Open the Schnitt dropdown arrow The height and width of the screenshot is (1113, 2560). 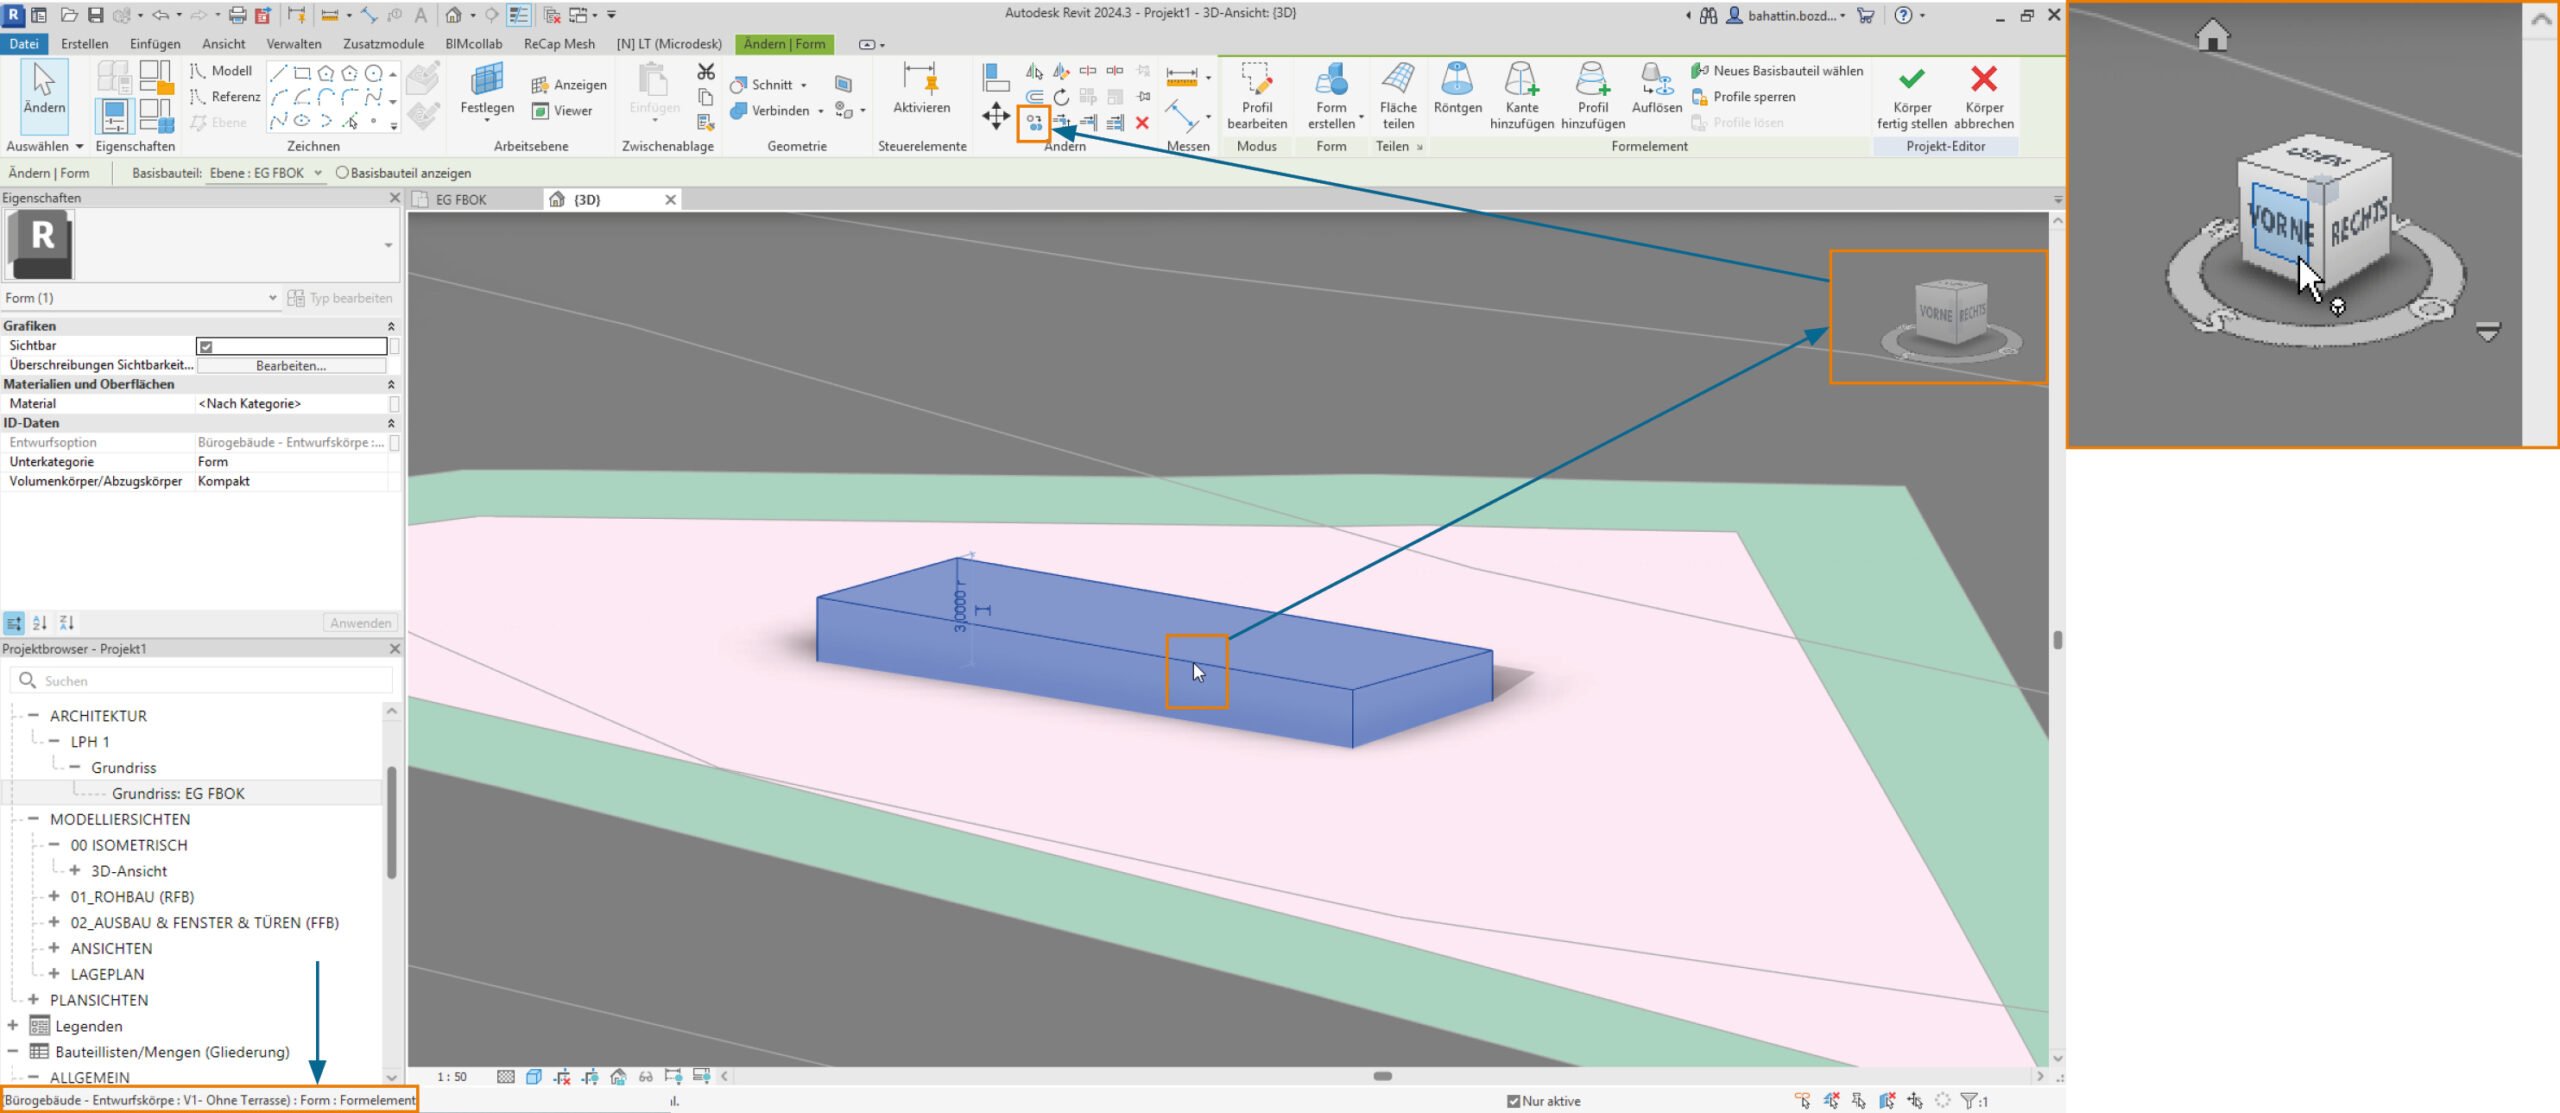pyautogui.click(x=804, y=85)
